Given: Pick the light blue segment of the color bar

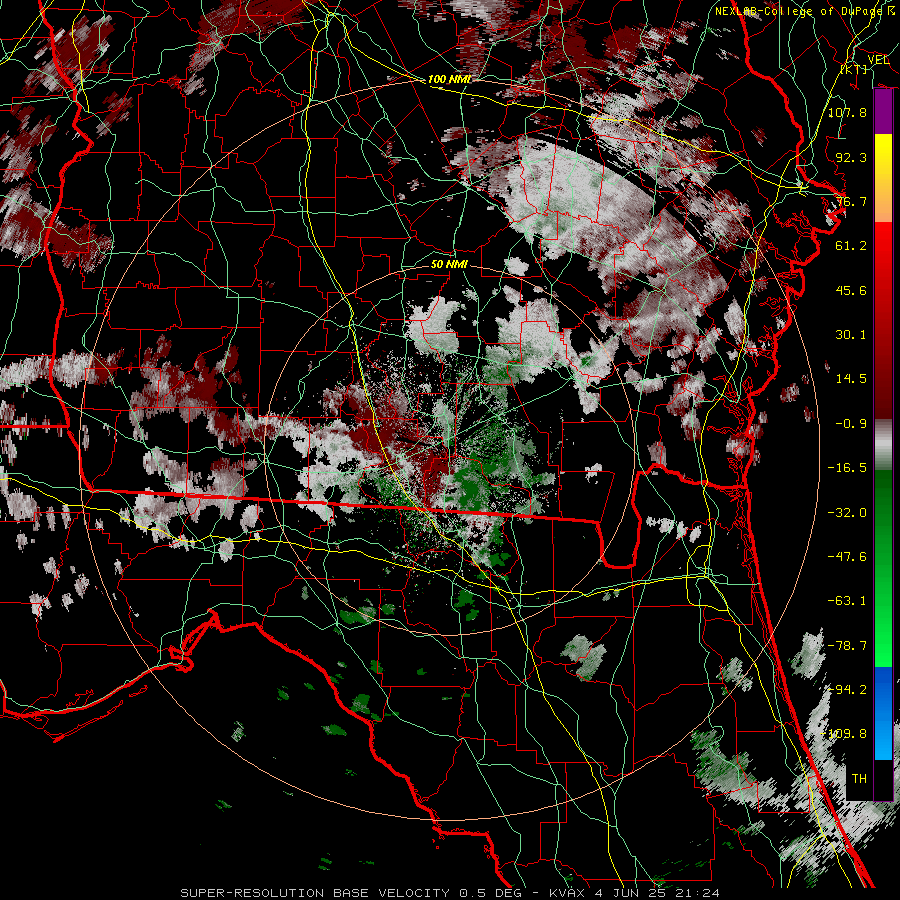Looking at the screenshot, I should coord(883,738).
